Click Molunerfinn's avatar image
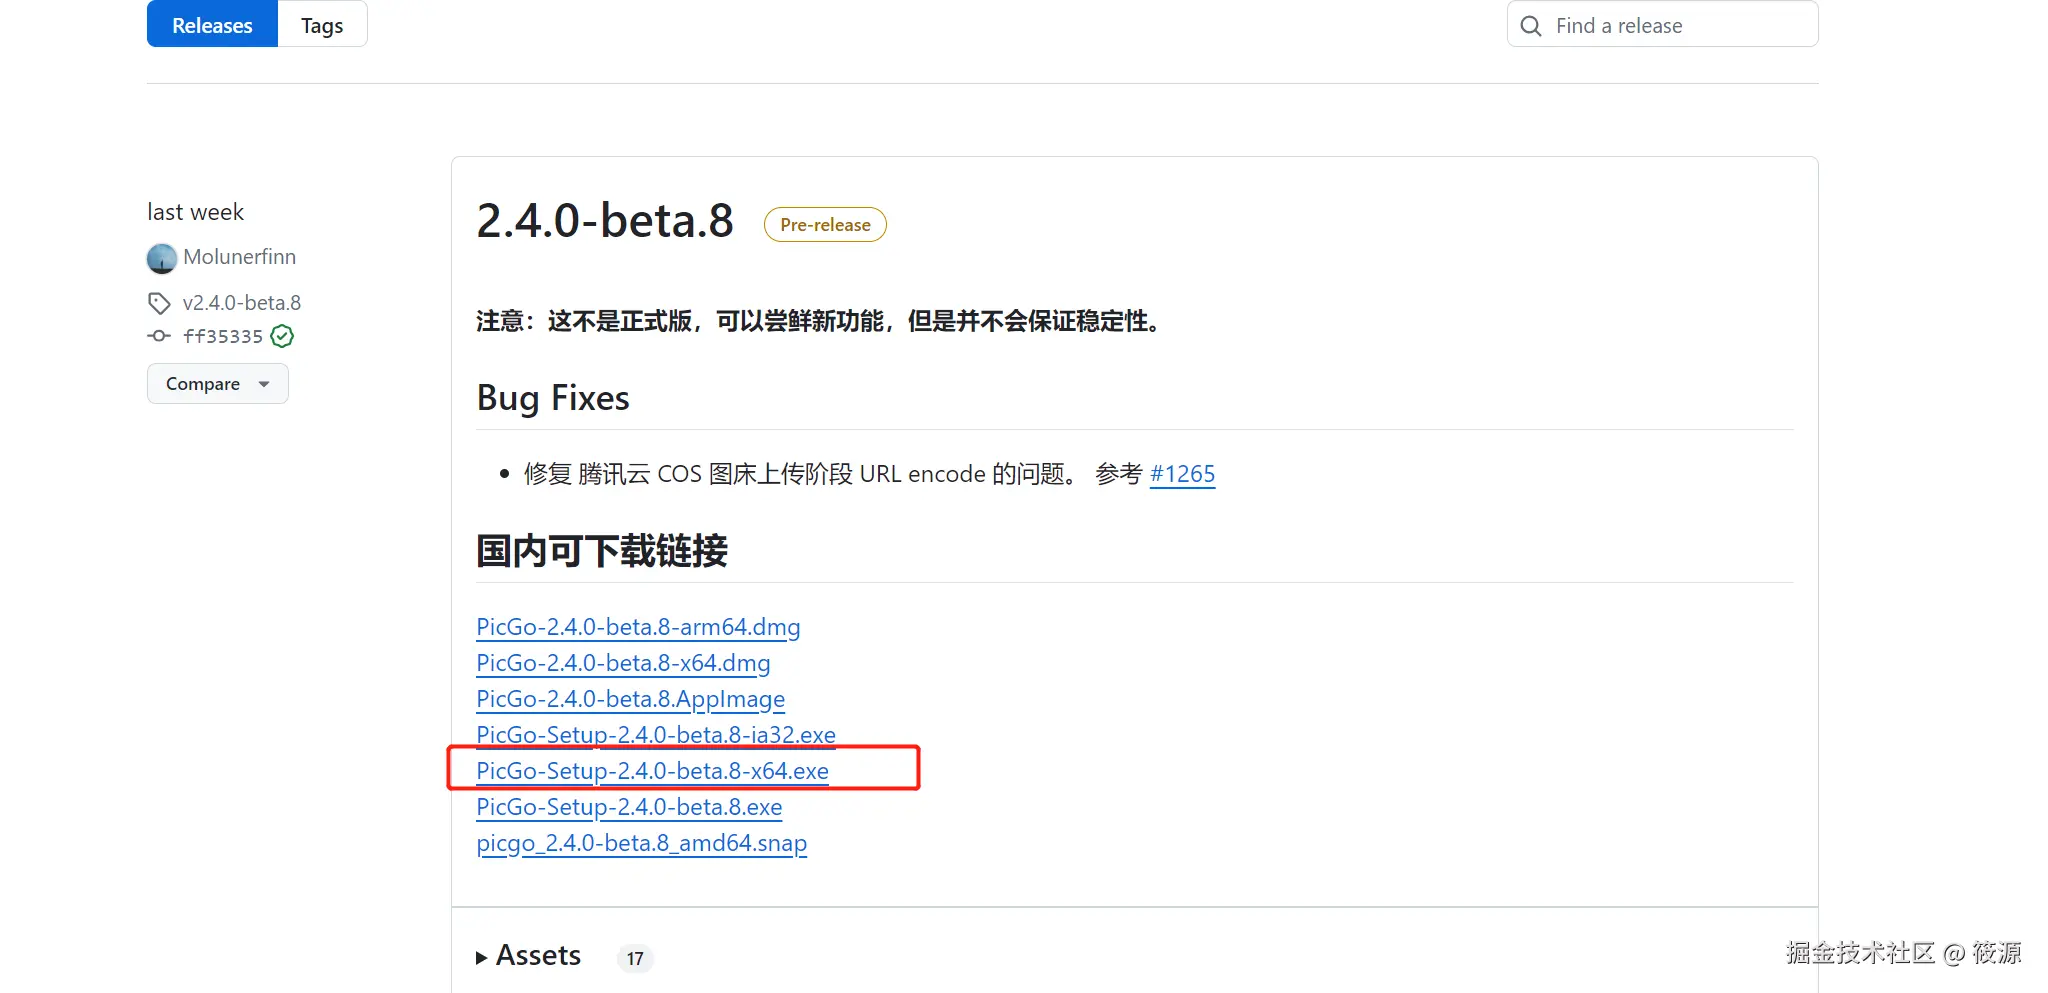This screenshot has height=993, width=2048. (162, 258)
